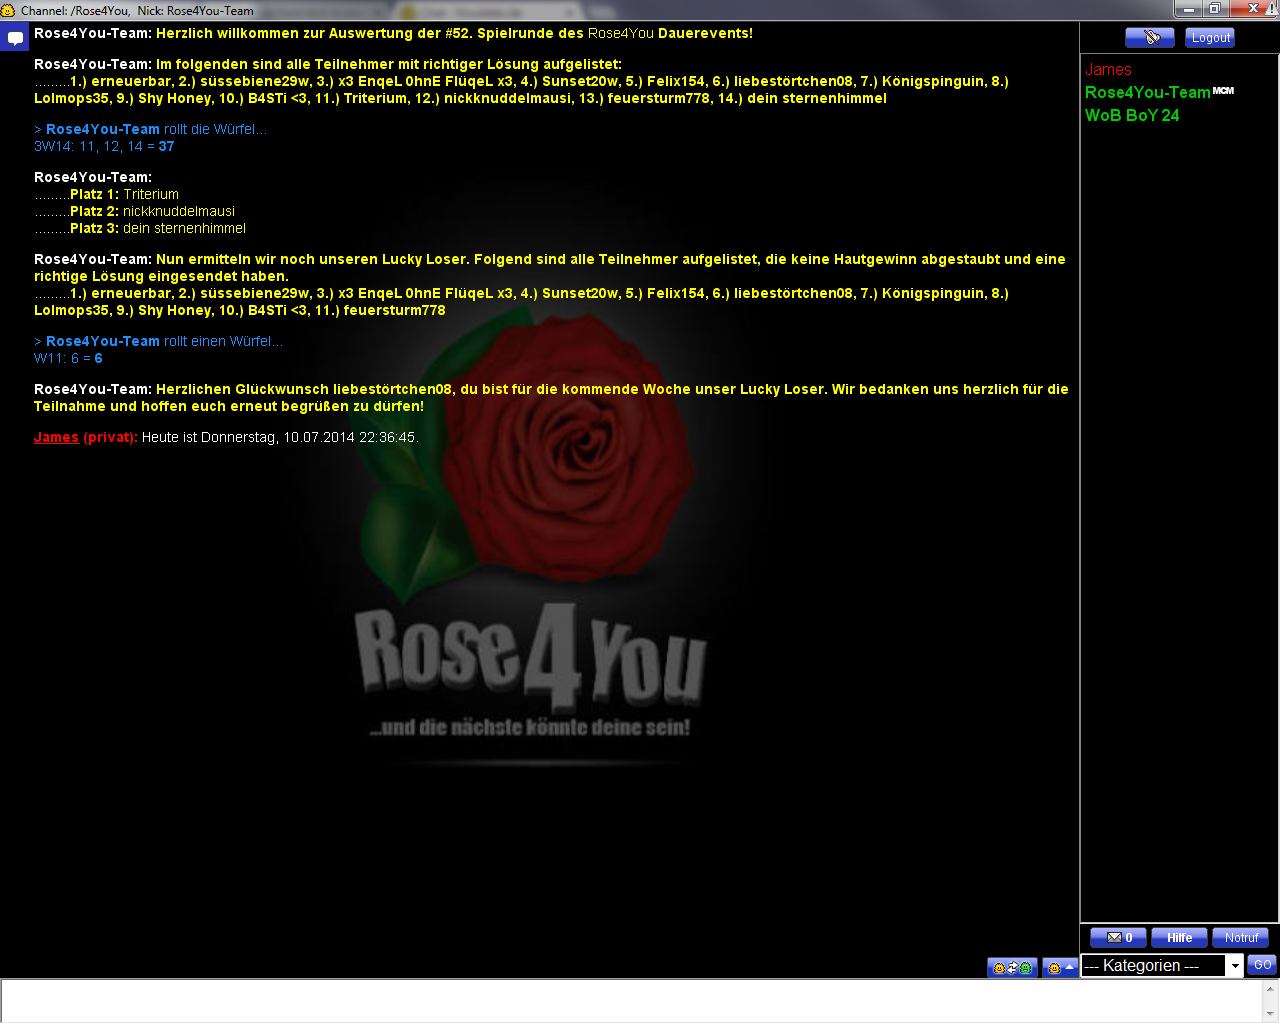Select WoB BoY 24 in user list
This screenshot has height=1024, width=1280.
[1131, 116]
